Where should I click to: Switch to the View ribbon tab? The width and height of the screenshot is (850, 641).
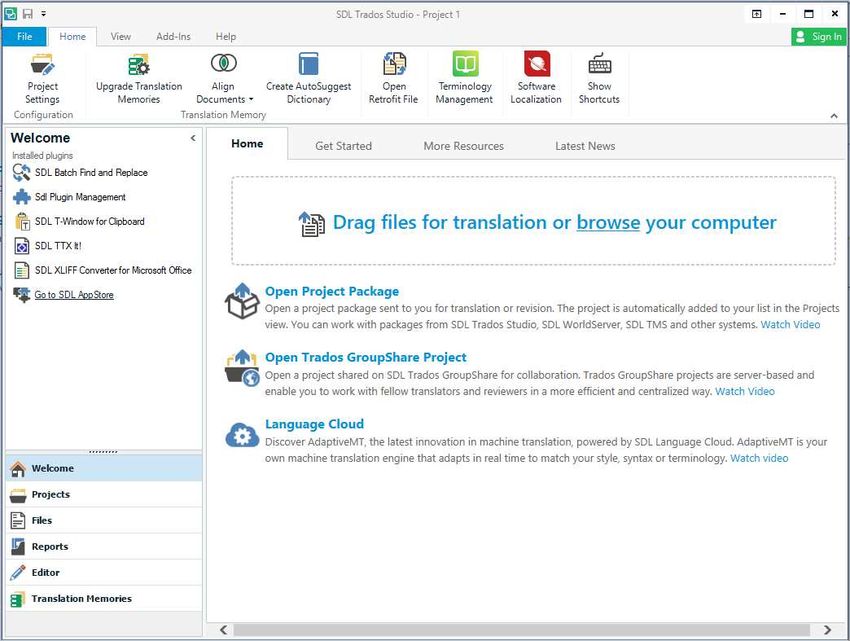pyautogui.click(x=120, y=36)
